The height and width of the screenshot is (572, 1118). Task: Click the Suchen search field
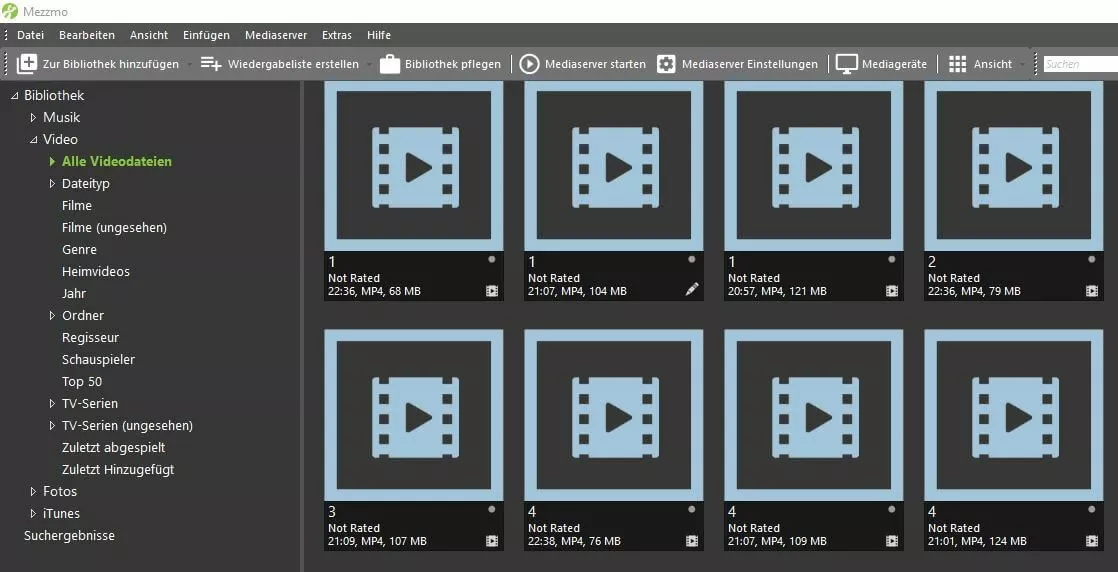click(x=1080, y=64)
